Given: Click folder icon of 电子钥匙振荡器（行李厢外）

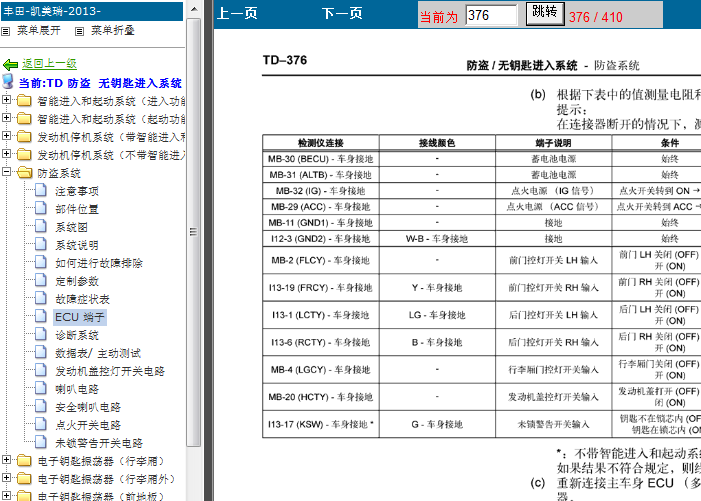Looking at the screenshot, I should [x=24, y=479].
